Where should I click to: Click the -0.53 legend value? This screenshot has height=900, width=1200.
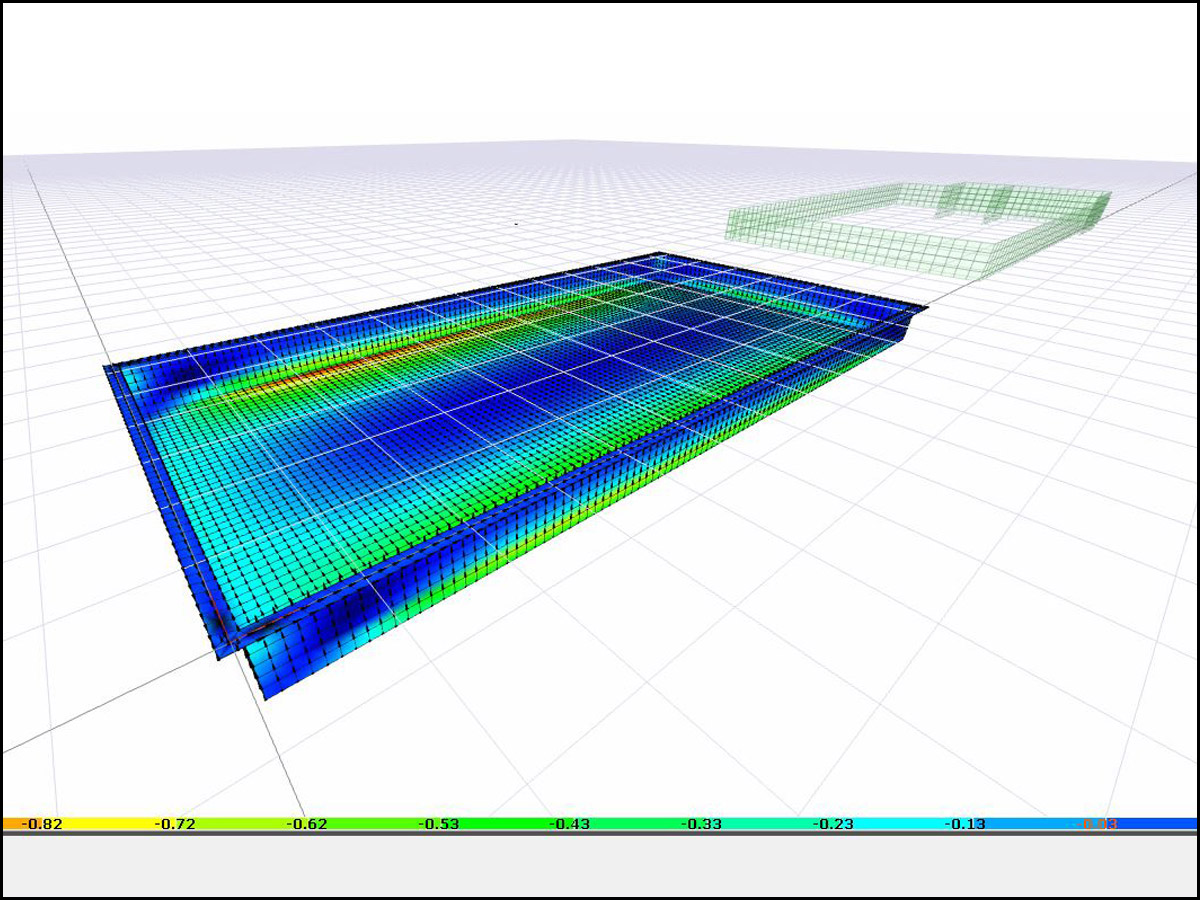pos(439,824)
